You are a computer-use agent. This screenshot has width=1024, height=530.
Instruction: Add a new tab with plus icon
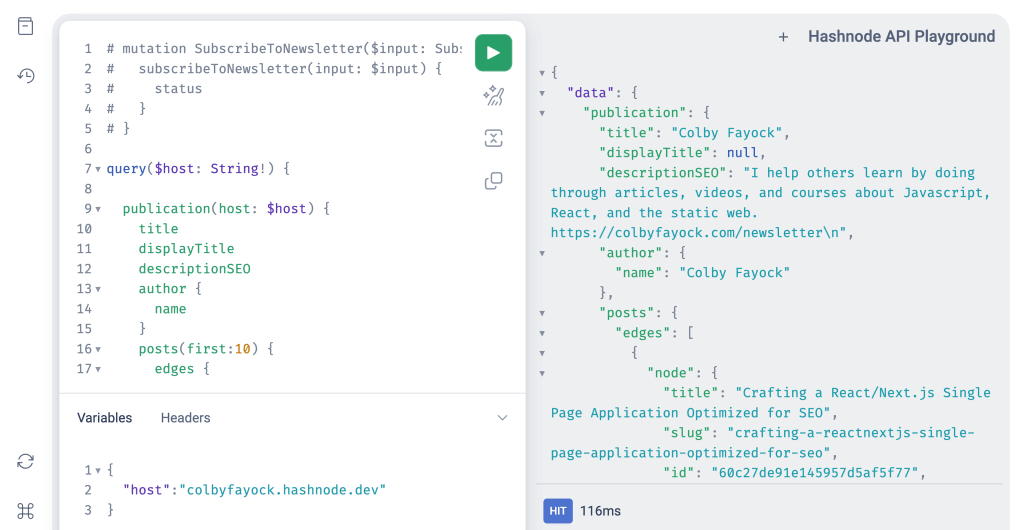783,37
